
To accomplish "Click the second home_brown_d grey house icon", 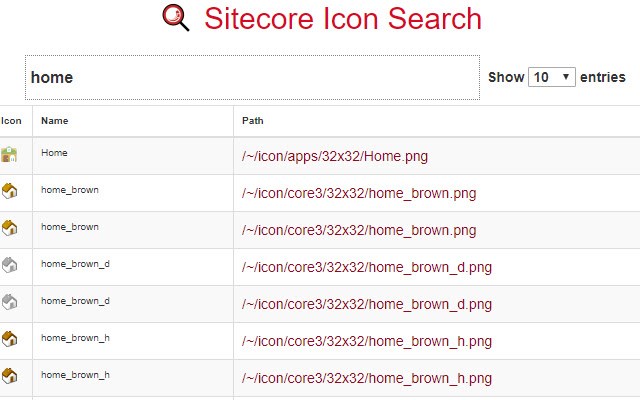I will [10, 303].
